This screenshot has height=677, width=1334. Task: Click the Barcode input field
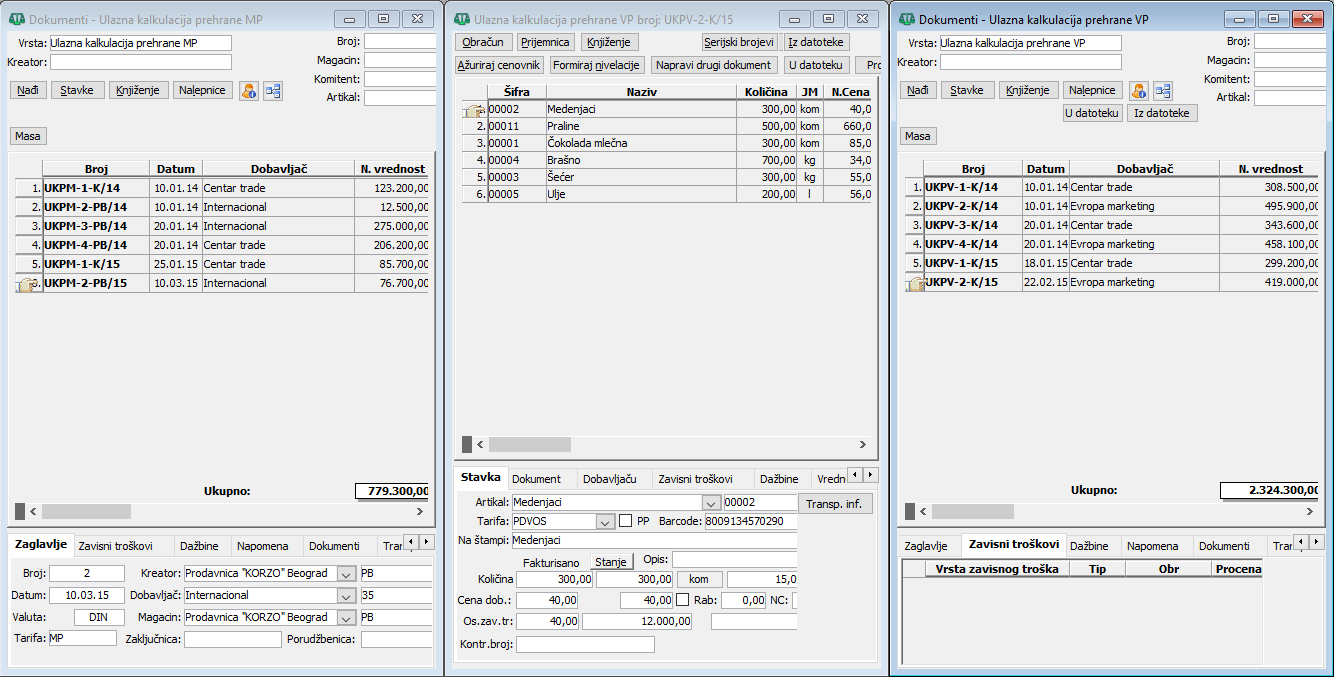pos(750,522)
